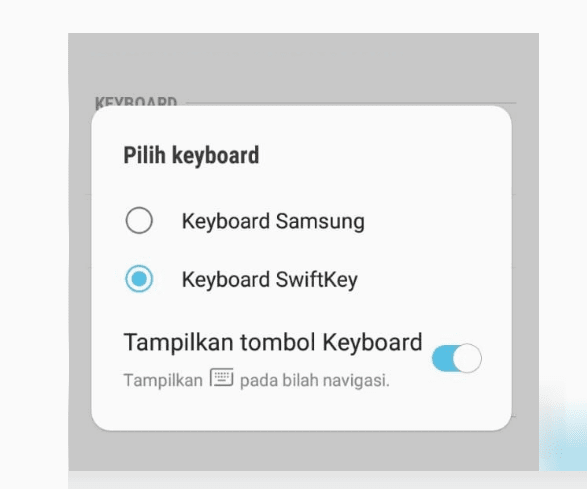The height and width of the screenshot is (489, 587).
Task: Click the "Tampilkan tombol Keyboard" setting title
Action: pyautogui.click(x=273, y=342)
